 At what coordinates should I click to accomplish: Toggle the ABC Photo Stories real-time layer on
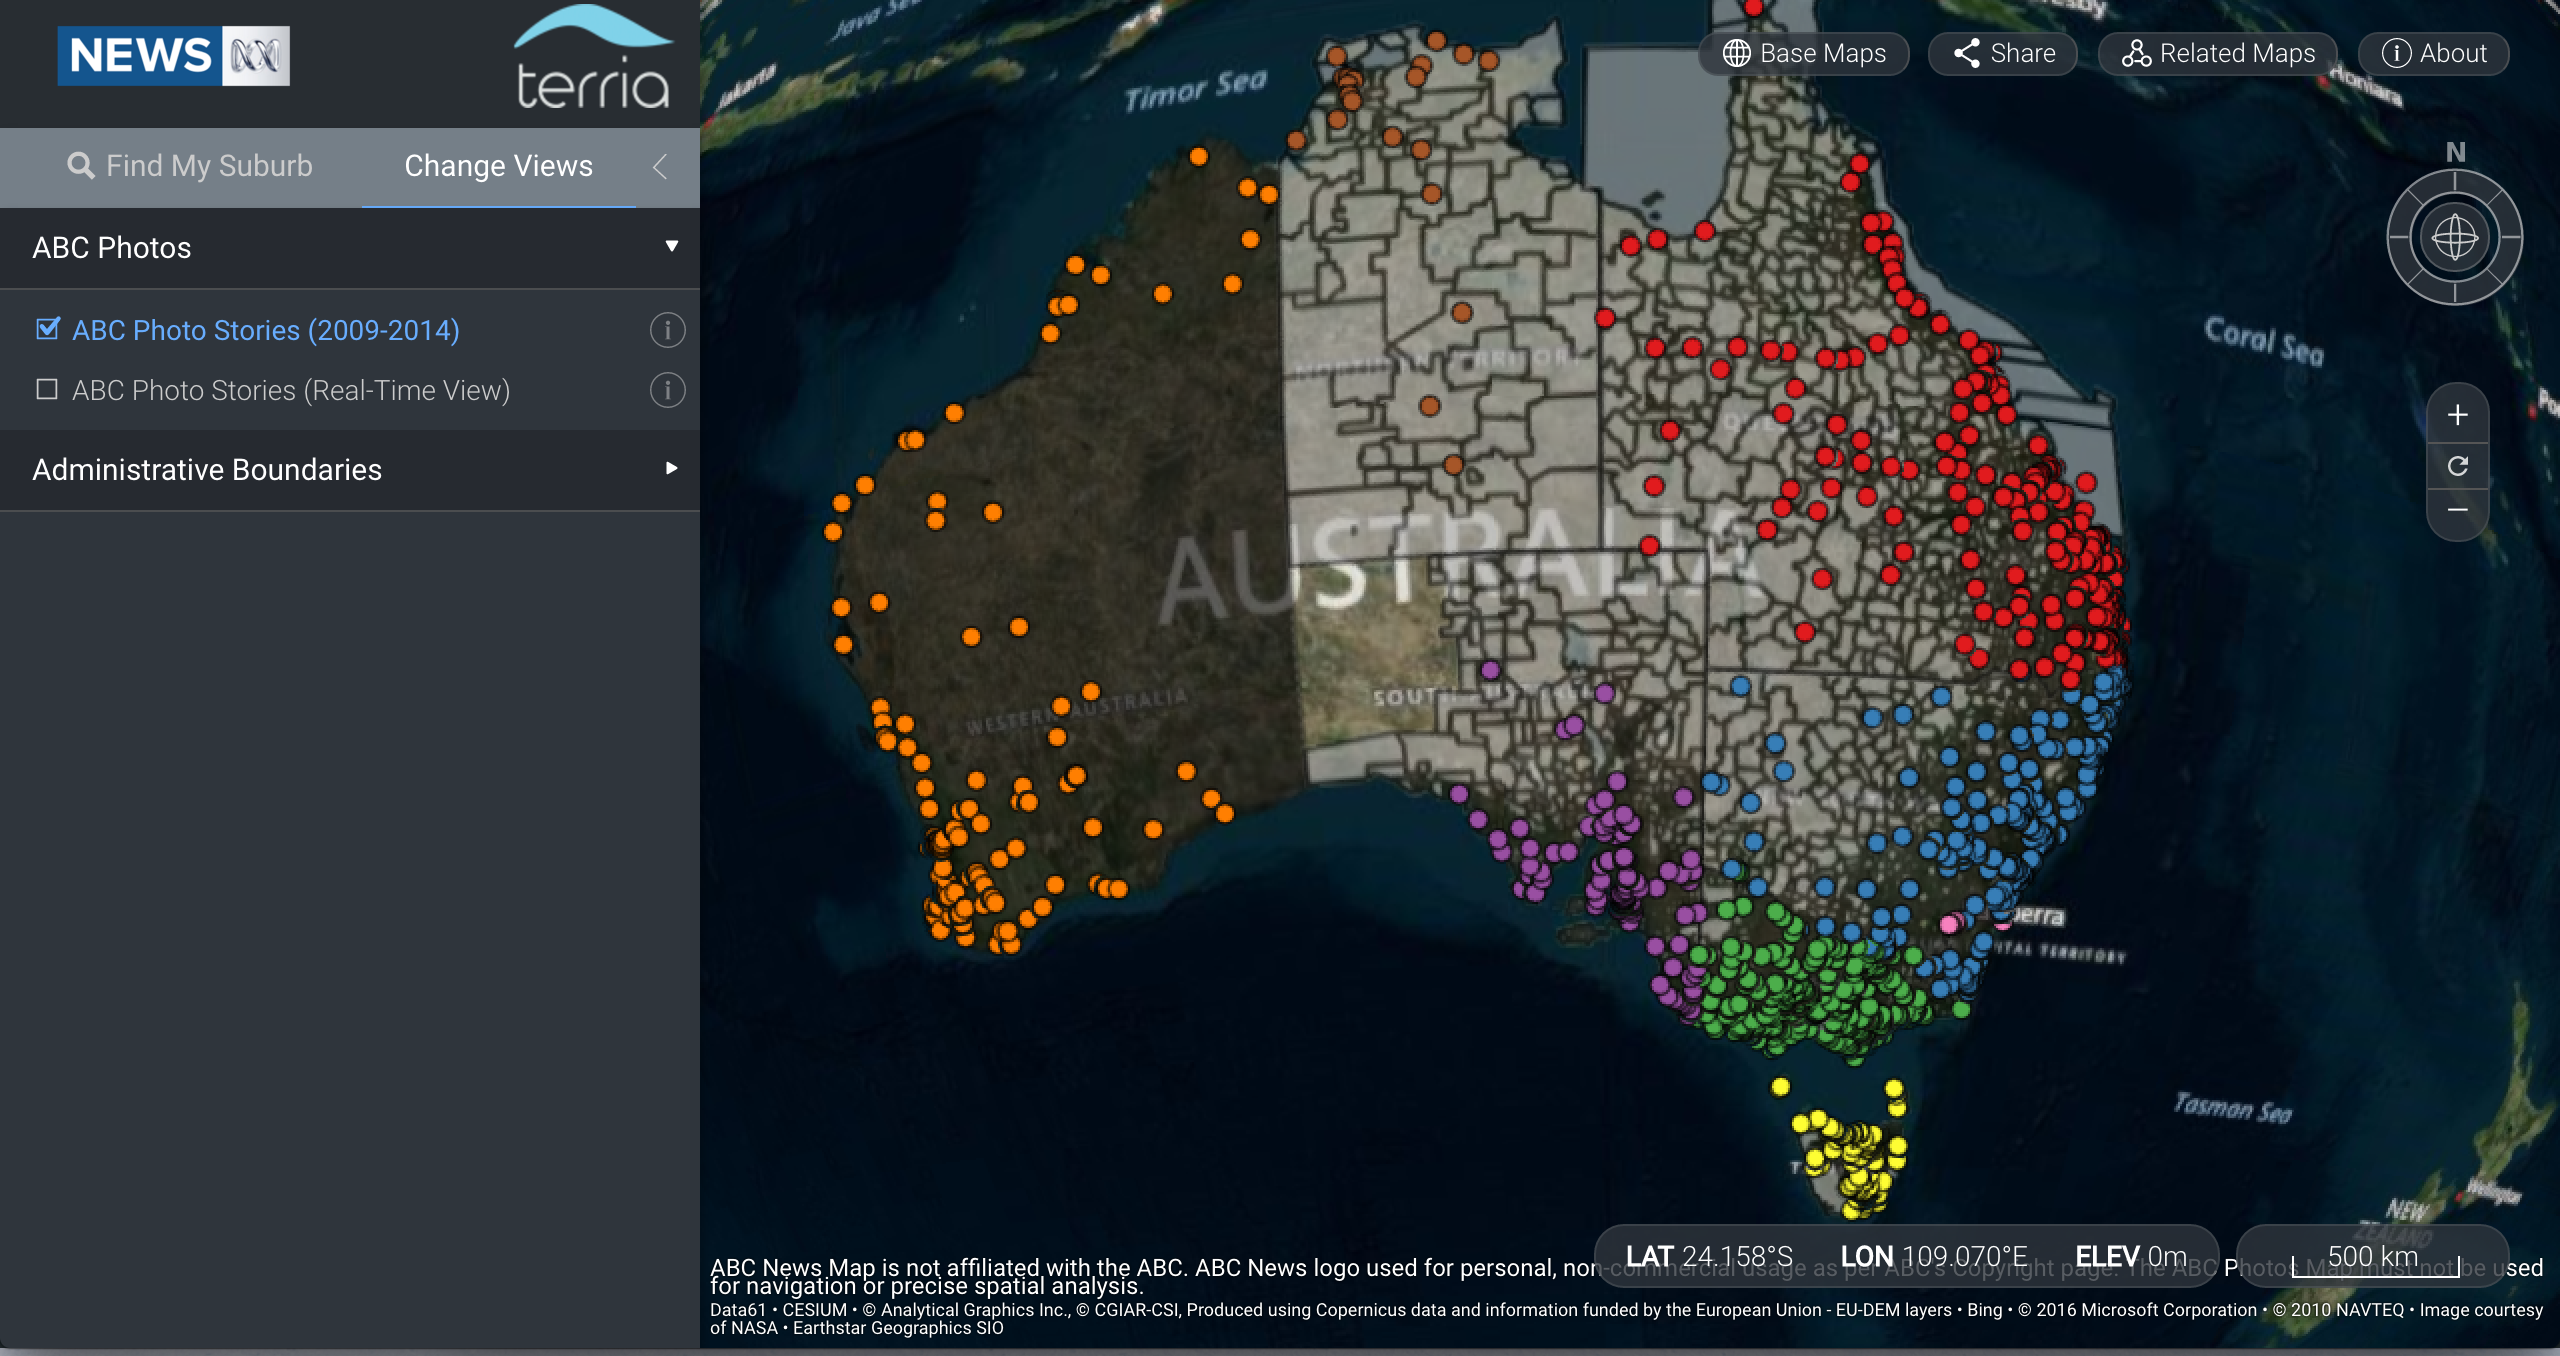point(46,390)
